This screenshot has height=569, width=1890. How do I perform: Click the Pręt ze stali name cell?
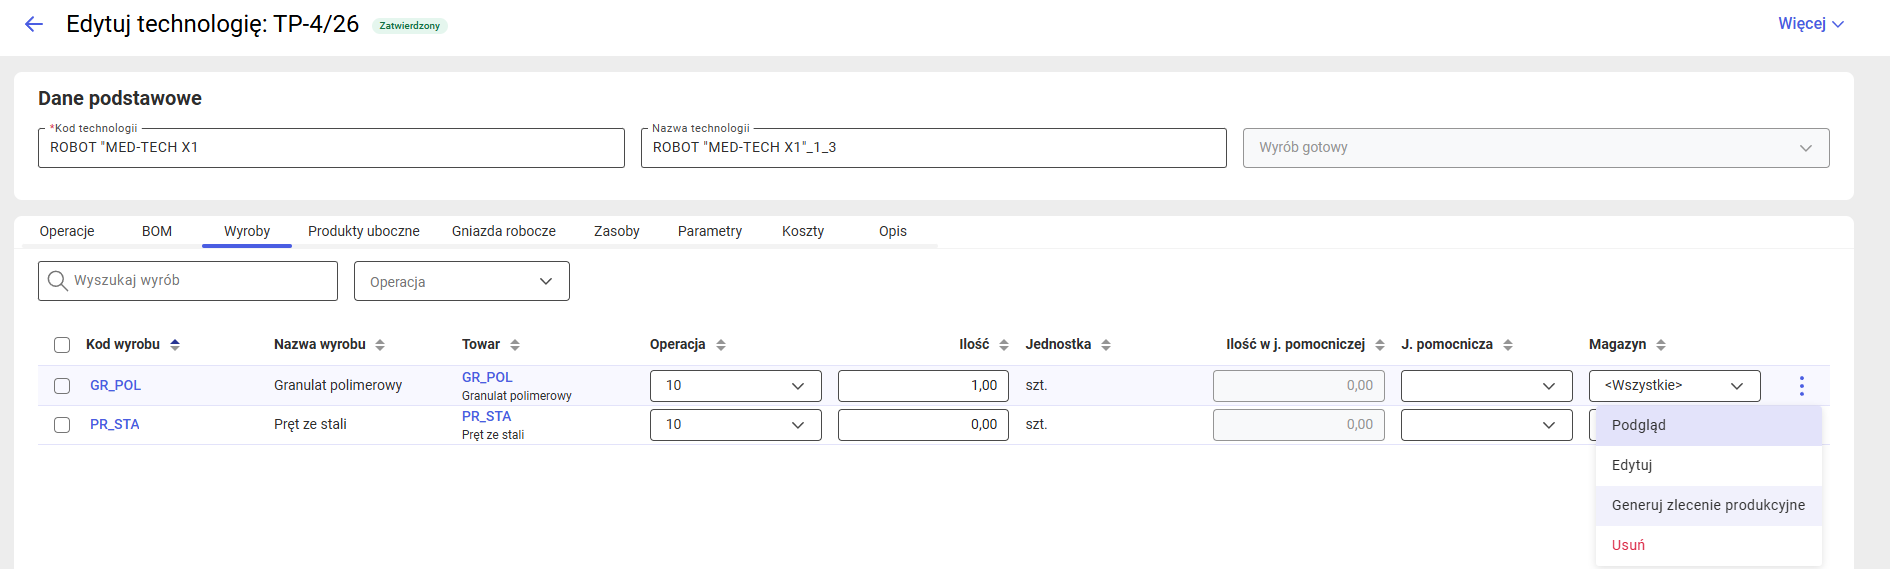[x=310, y=424]
